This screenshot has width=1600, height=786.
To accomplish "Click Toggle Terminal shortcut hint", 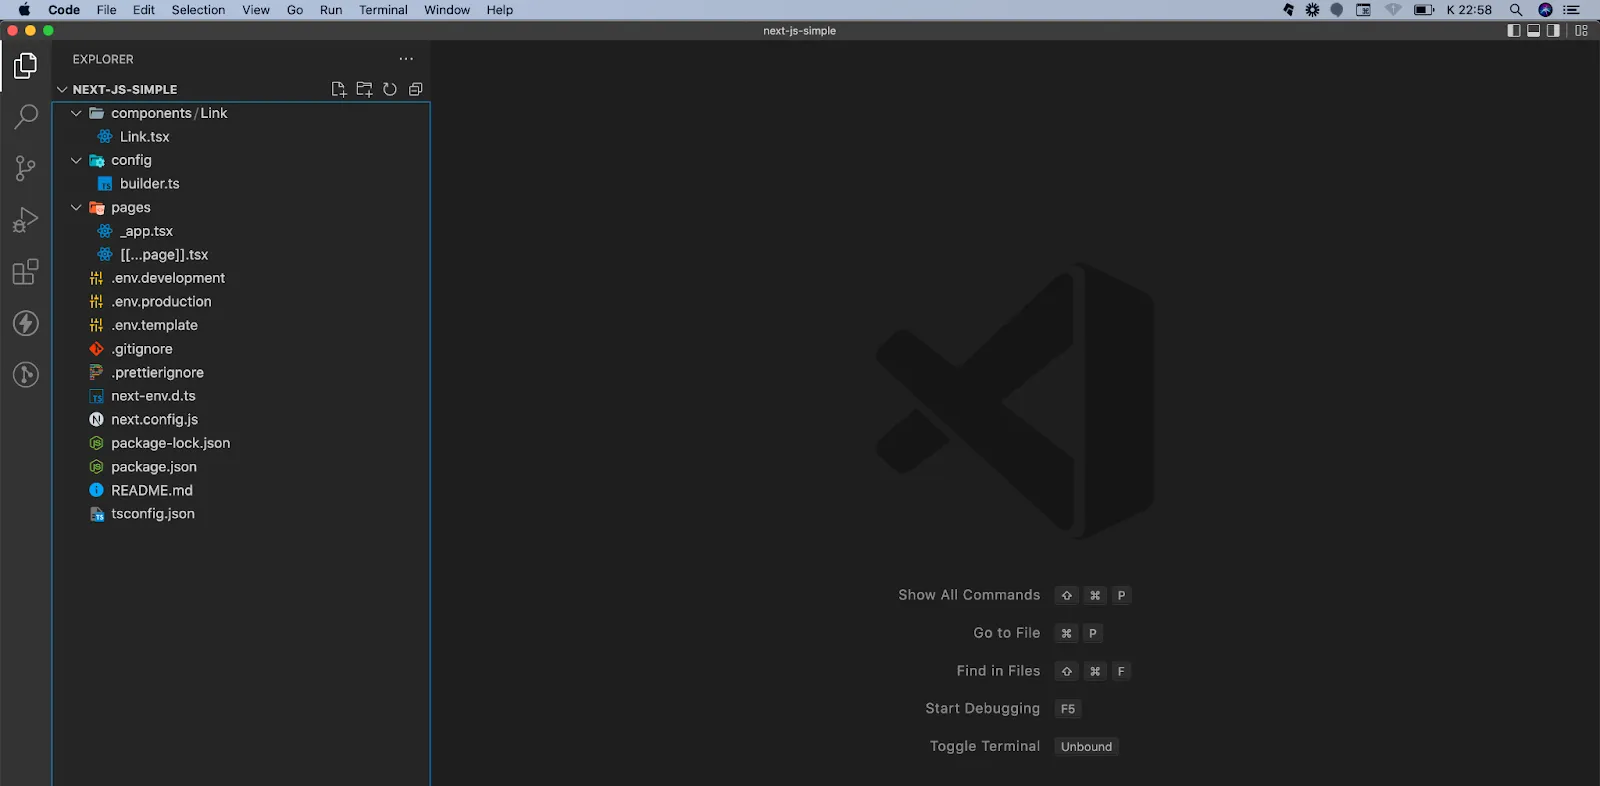I will [1024, 747].
